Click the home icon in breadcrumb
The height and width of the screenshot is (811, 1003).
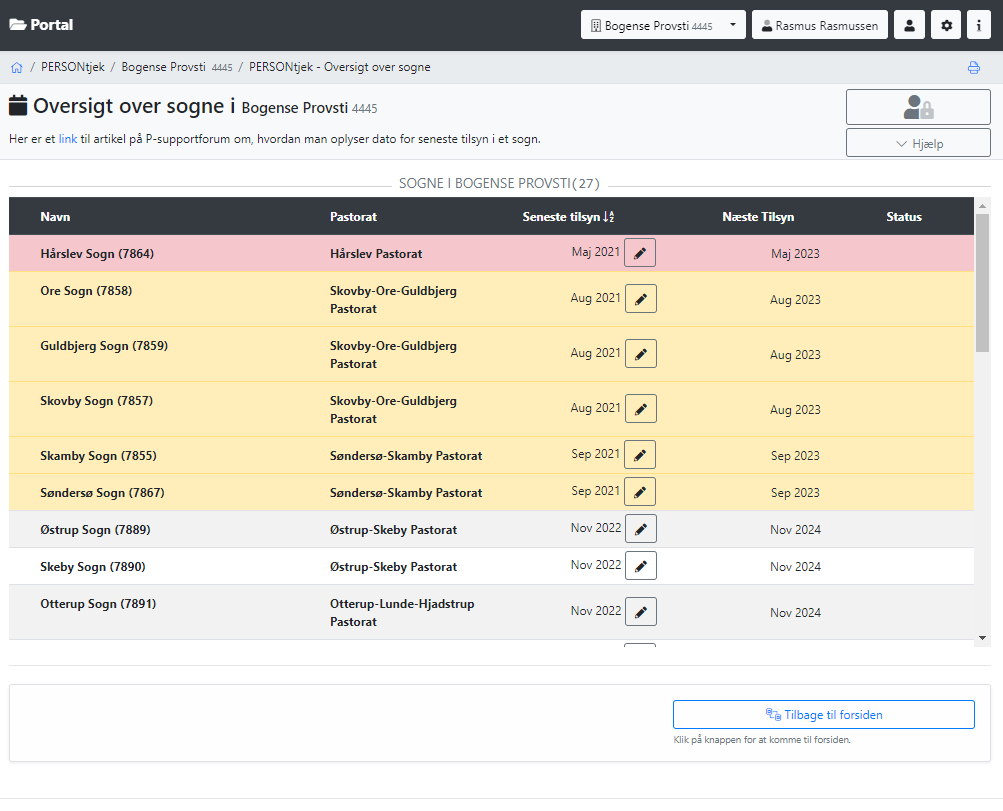point(17,67)
